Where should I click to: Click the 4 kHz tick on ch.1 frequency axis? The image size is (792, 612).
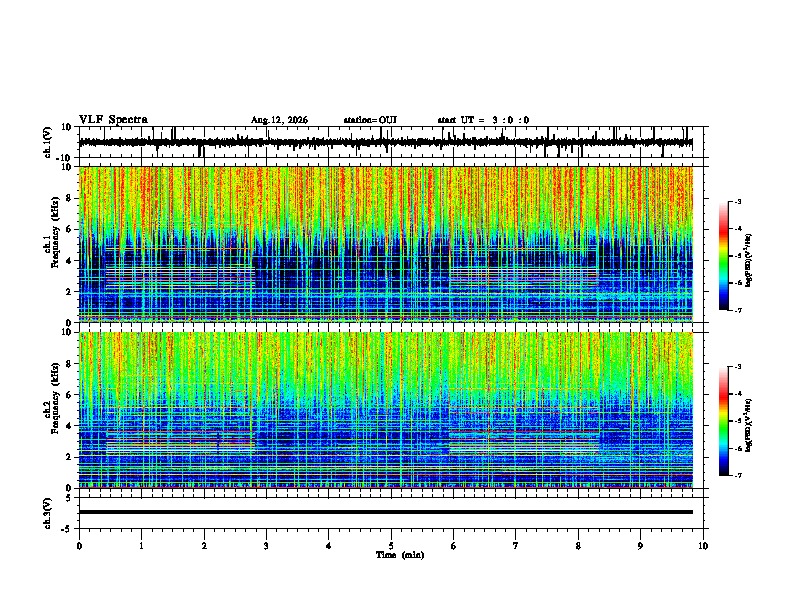(70, 261)
